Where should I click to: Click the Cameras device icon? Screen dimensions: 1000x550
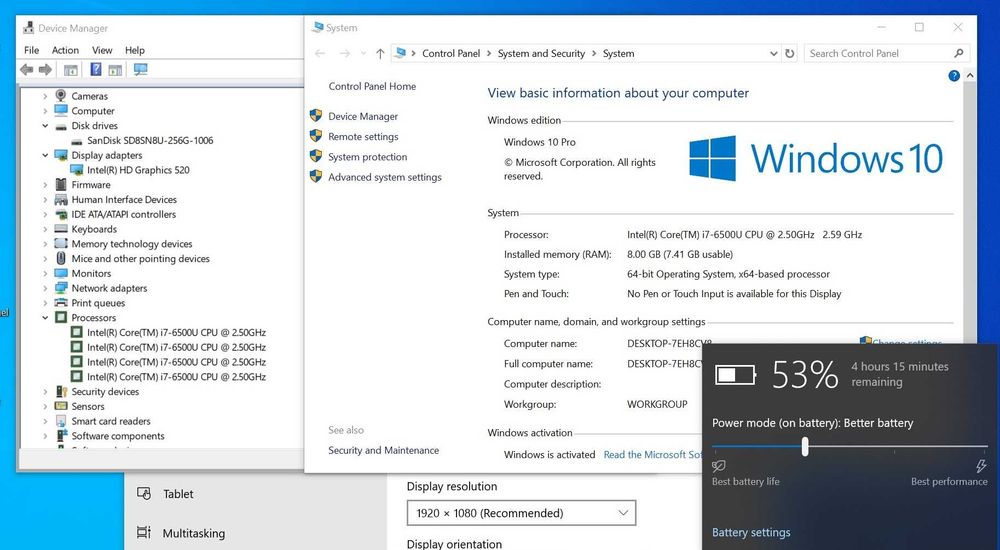(61, 96)
